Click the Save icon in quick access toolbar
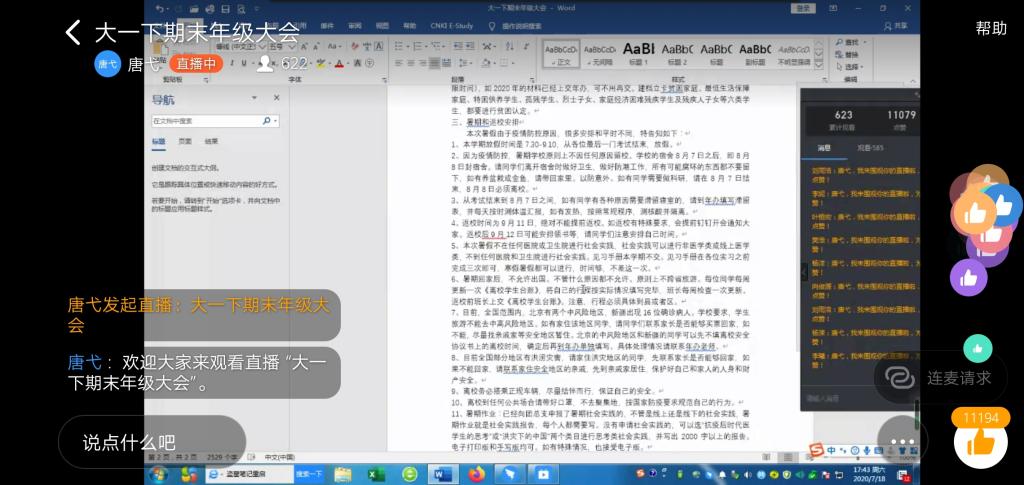Image resolution: width=1024 pixels, height=485 pixels. 225,8
